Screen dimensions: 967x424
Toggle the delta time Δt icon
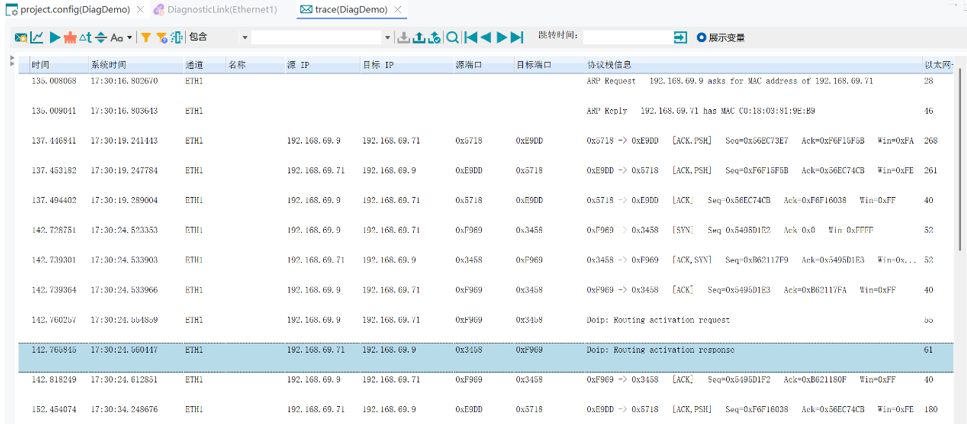point(85,38)
